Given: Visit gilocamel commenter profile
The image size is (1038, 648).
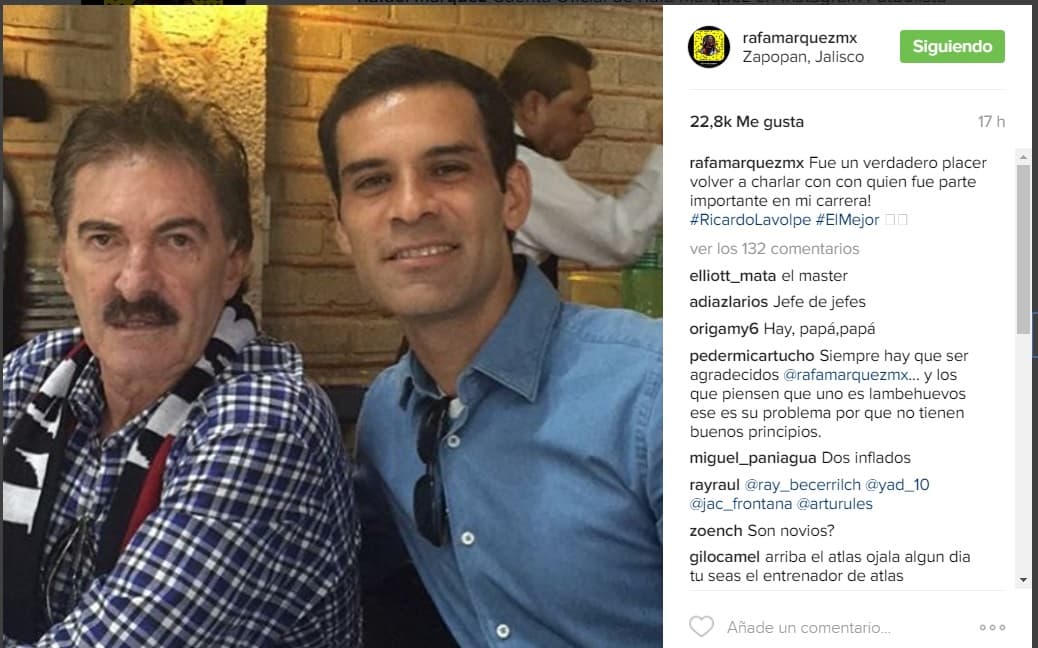Looking at the screenshot, I should click(x=724, y=557).
